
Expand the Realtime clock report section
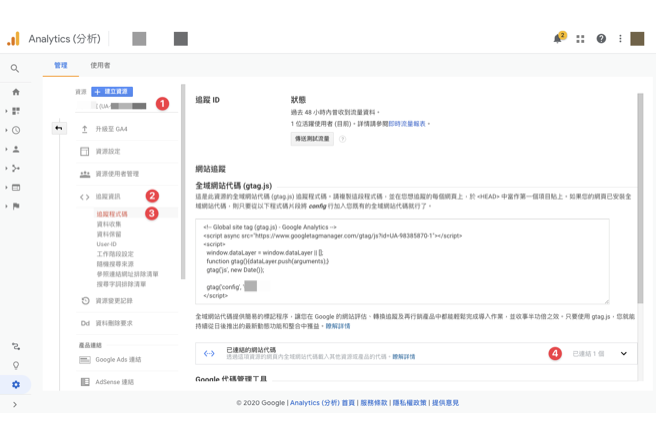click(15, 130)
